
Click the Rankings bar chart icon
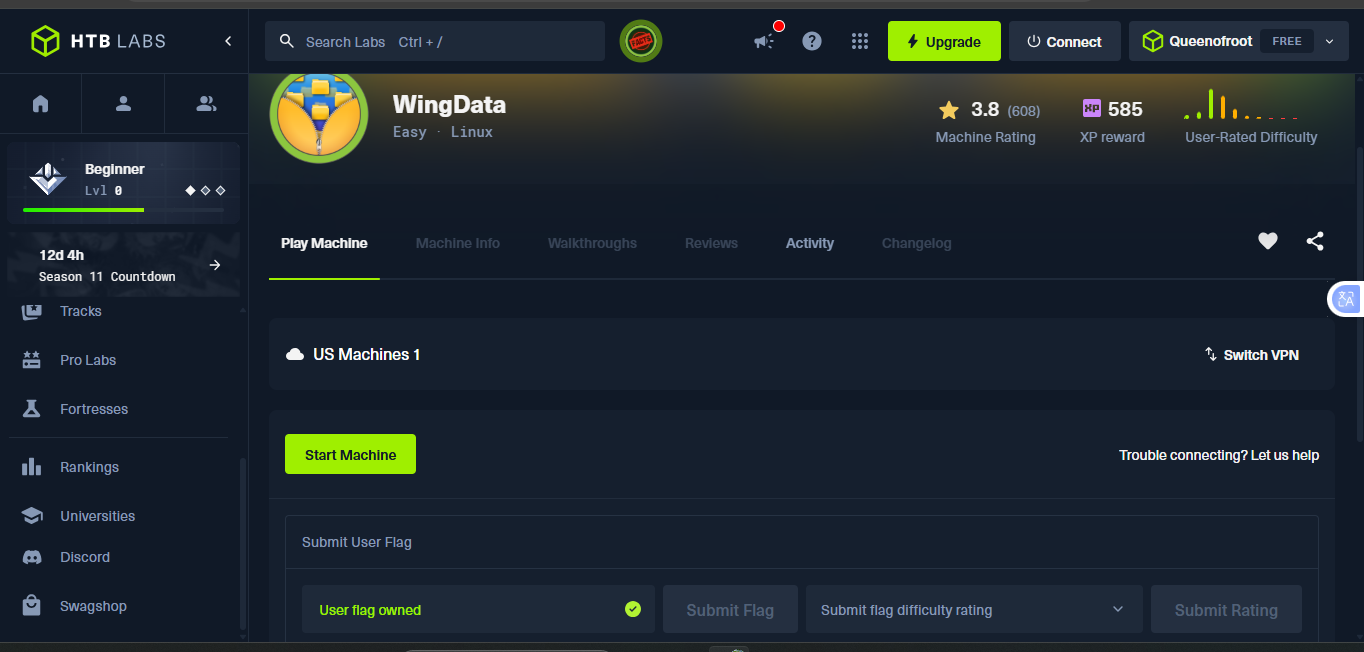[32, 467]
